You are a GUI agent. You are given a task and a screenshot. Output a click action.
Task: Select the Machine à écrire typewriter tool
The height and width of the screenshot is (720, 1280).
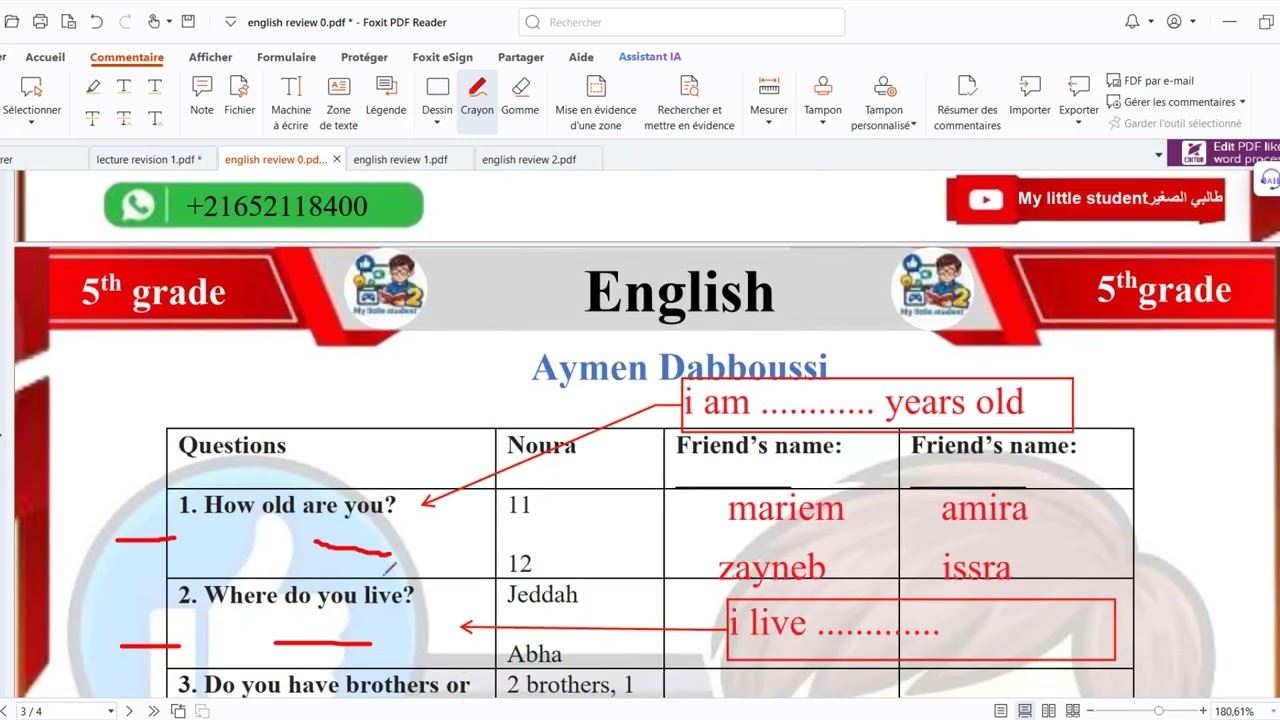click(291, 103)
